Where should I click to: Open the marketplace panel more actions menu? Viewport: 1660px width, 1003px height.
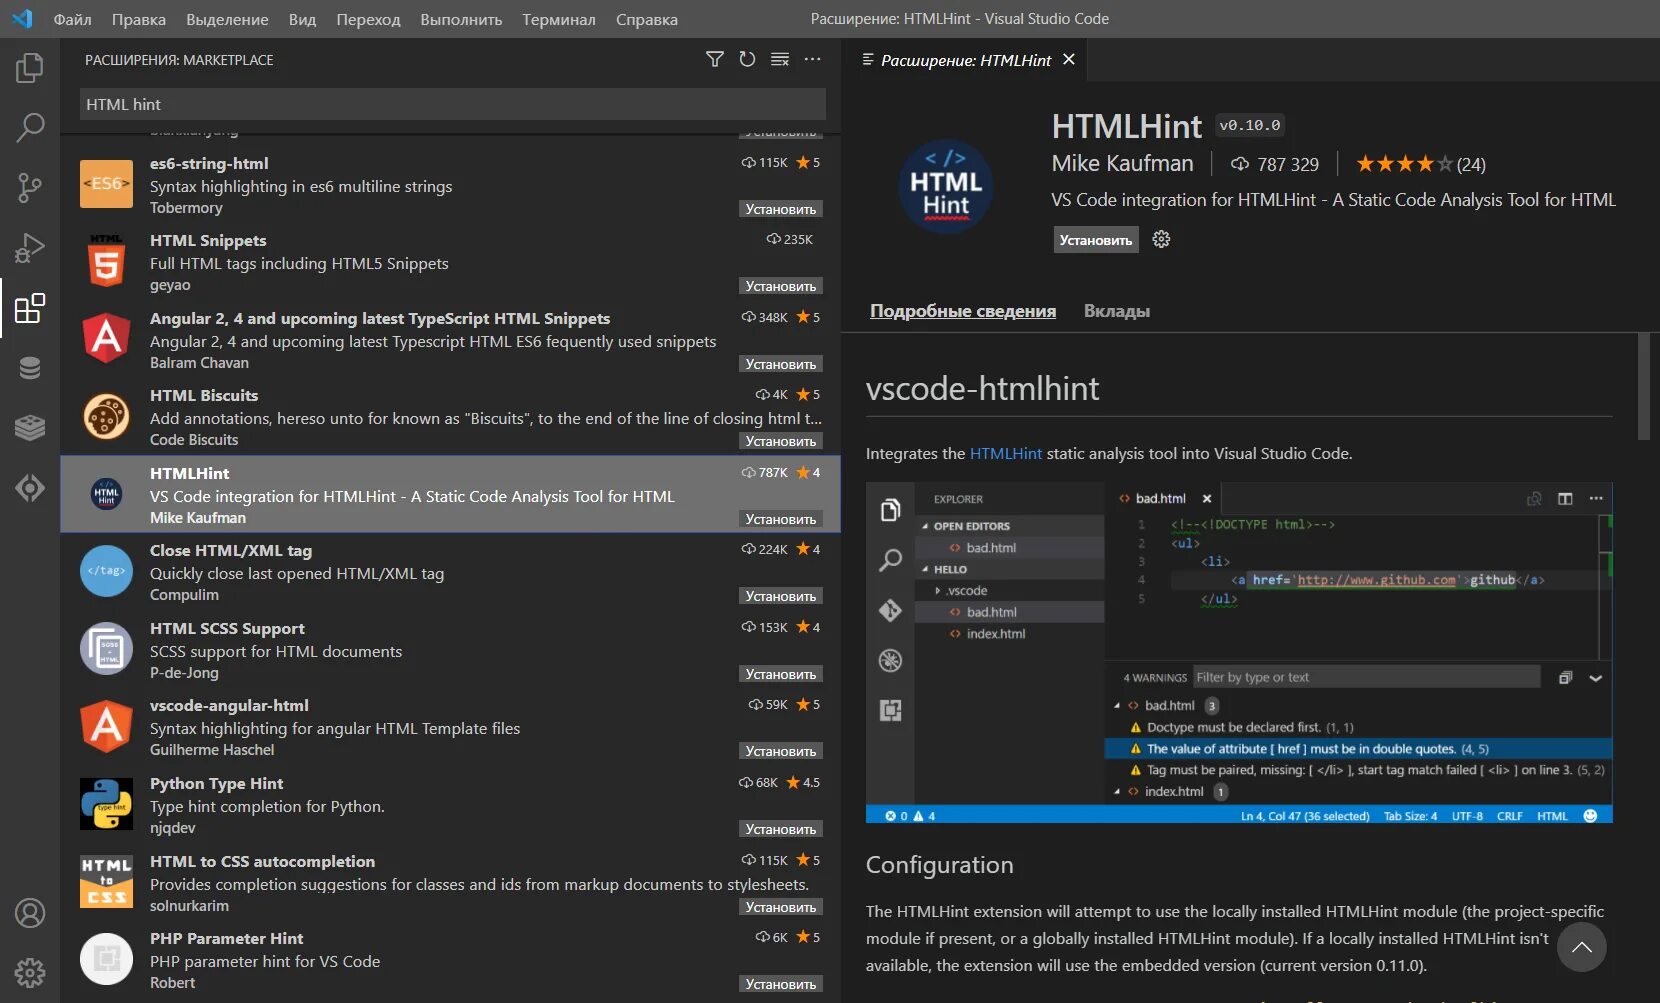(x=812, y=59)
